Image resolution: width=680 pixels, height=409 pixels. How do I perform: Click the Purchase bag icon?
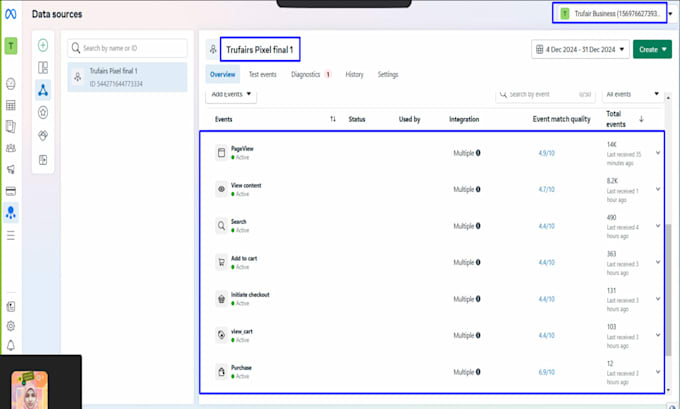[222, 372]
